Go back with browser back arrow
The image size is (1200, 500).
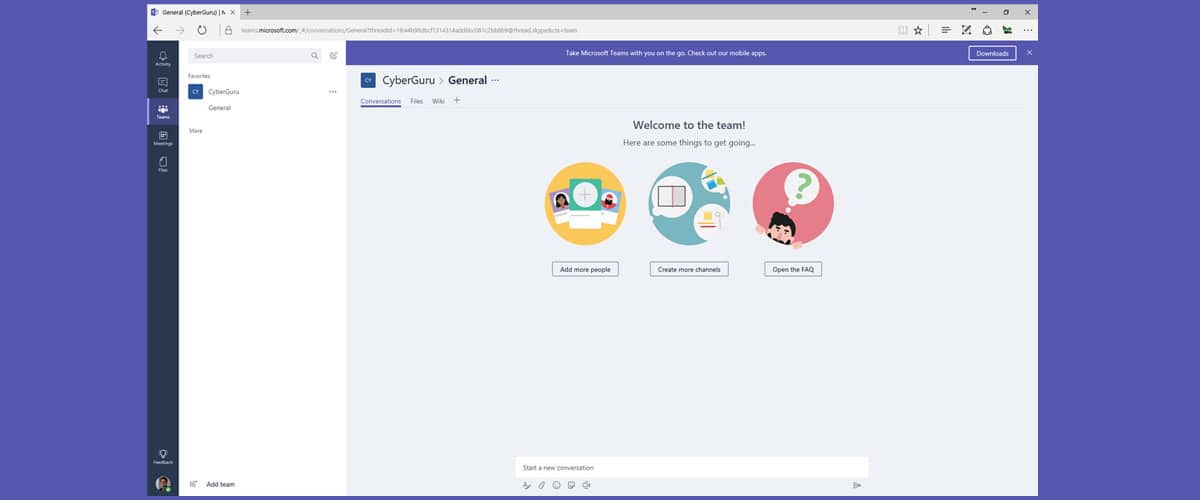(158, 30)
